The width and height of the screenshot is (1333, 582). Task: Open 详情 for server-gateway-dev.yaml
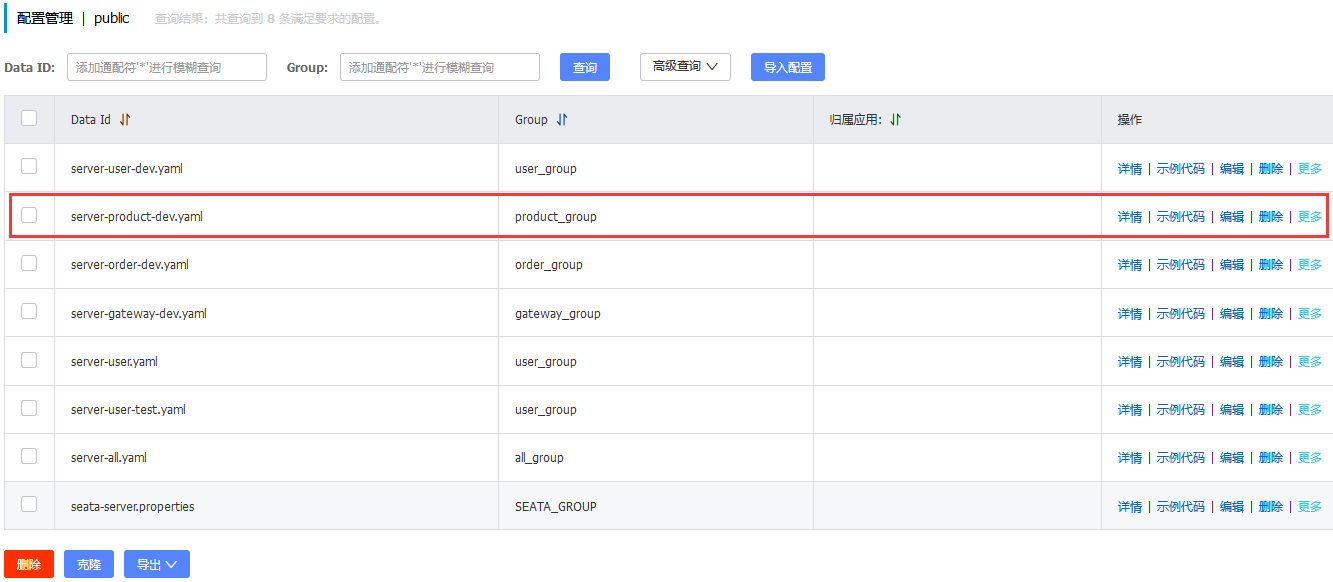[1129, 314]
